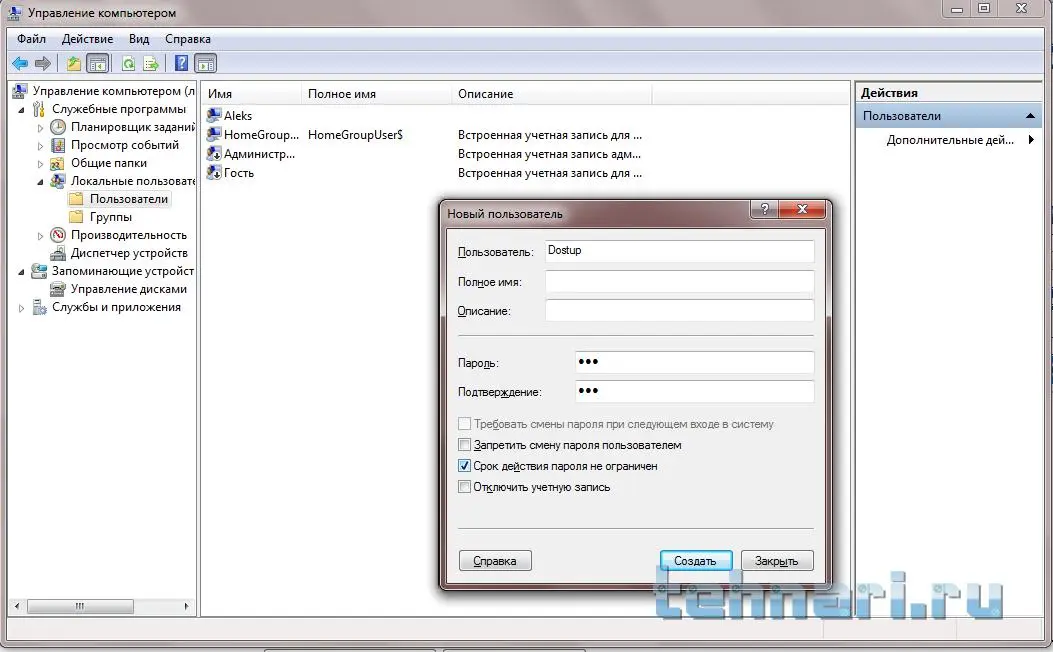
Task: Expand the Общие папки node
Action: 40,164
